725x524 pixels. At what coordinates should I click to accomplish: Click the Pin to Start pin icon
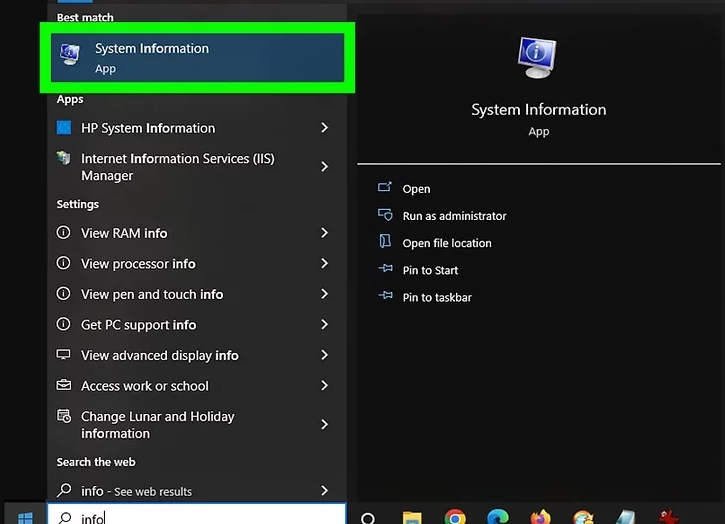point(386,268)
